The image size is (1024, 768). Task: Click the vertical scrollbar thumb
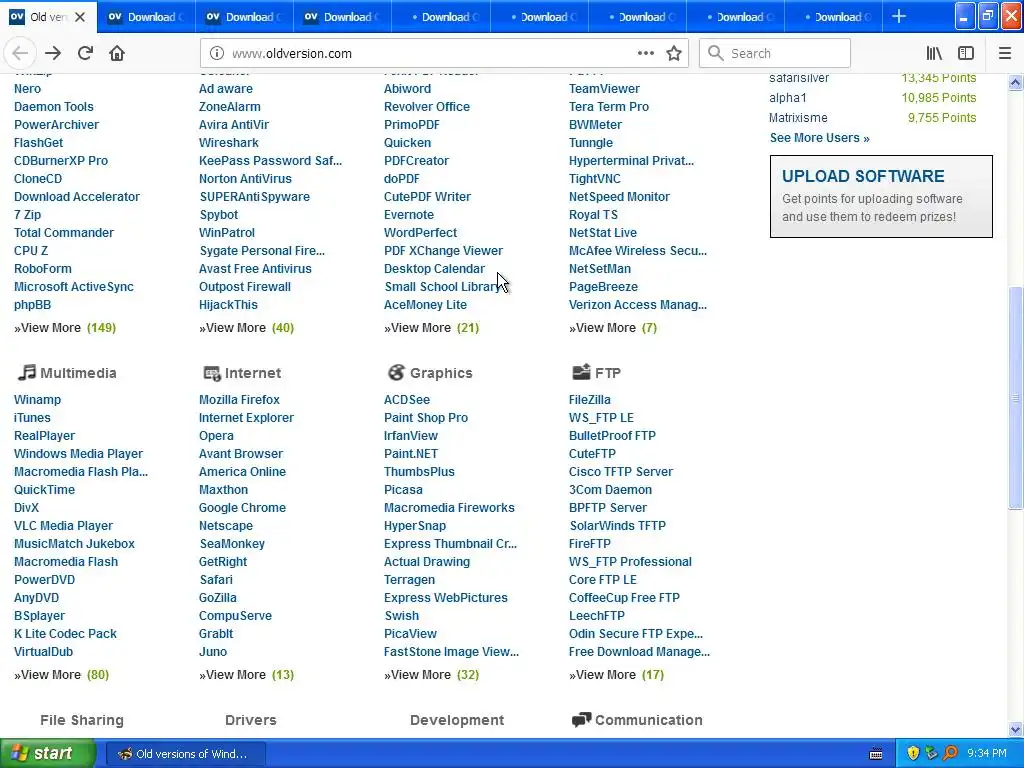(x=1016, y=398)
